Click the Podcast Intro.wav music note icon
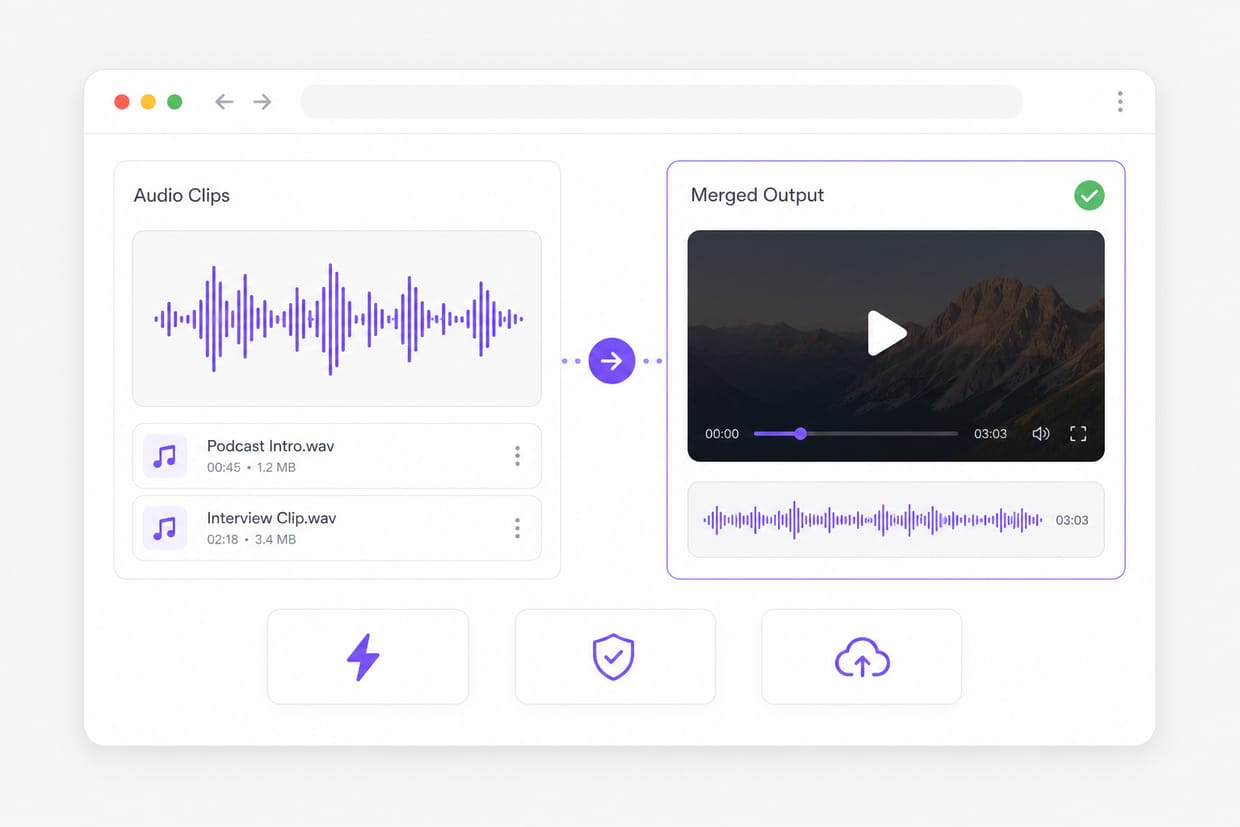The width and height of the screenshot is (1240, 827). (x=165, y=456)
